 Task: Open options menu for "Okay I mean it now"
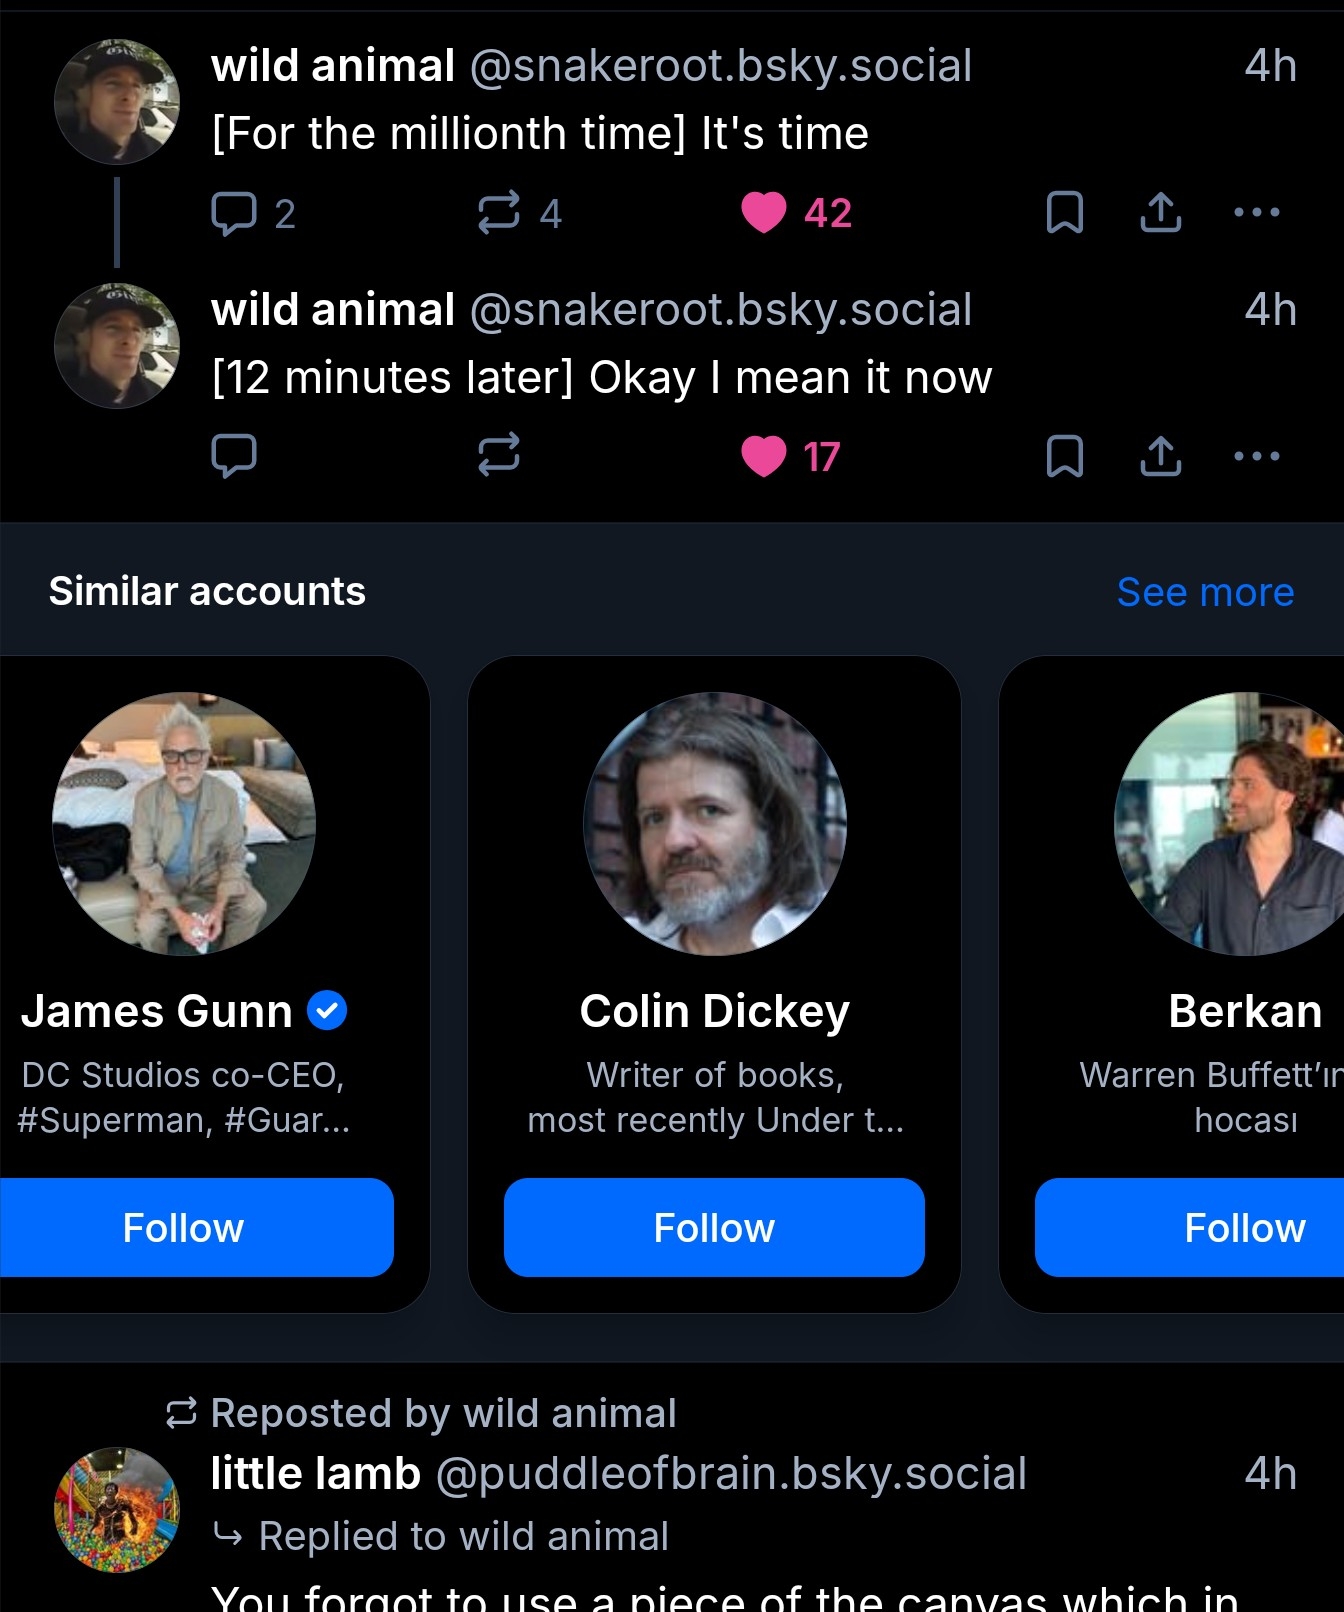tap(1256, 457)
